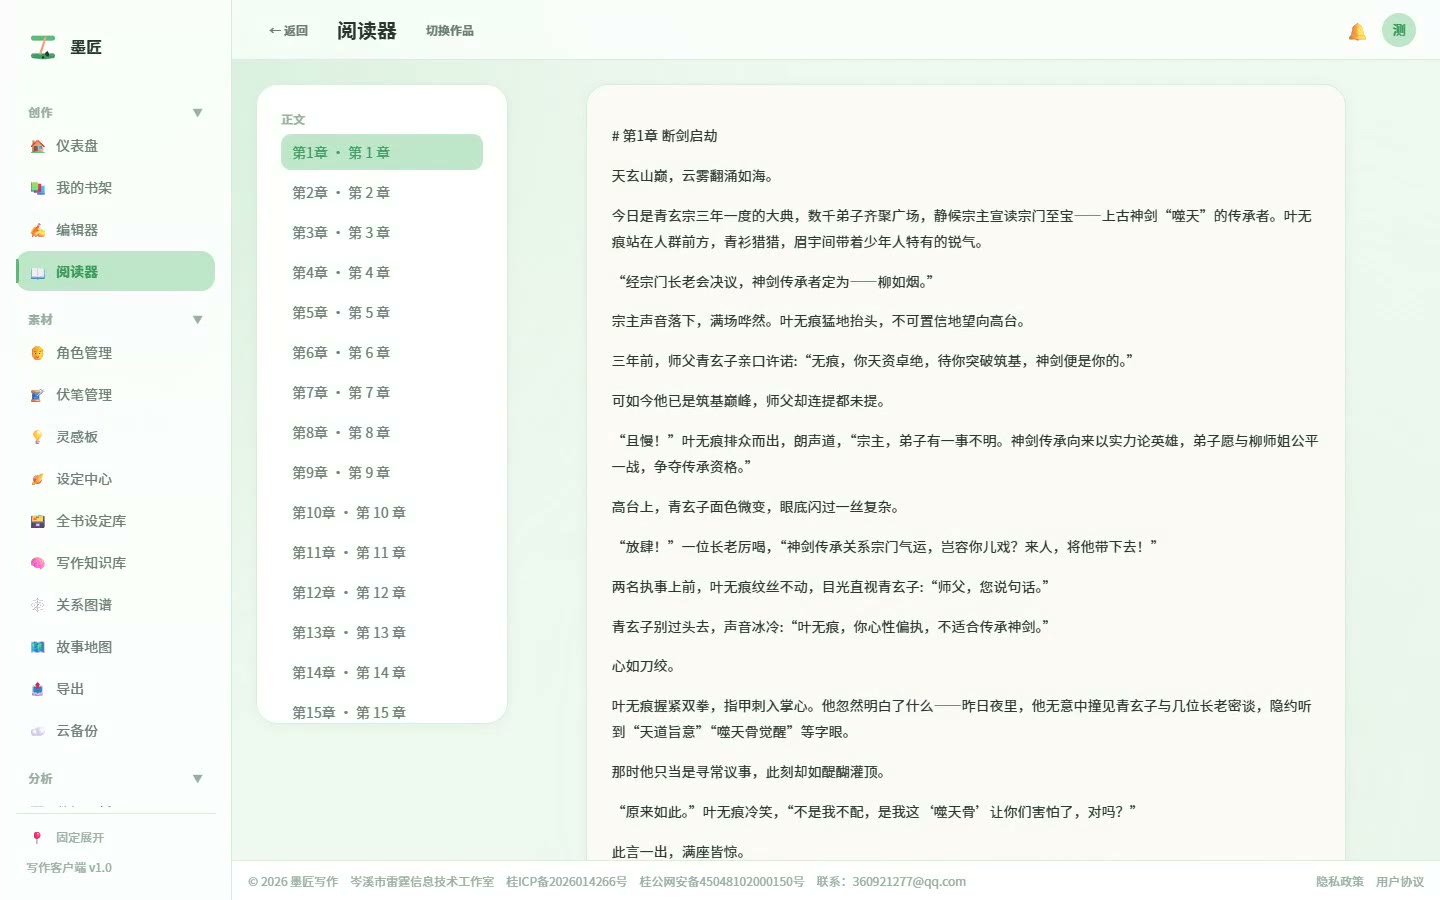Viewport: 1440px width, 900px height.
Task: Open the 云备份 cloud icon
Action: click(38, 731)
